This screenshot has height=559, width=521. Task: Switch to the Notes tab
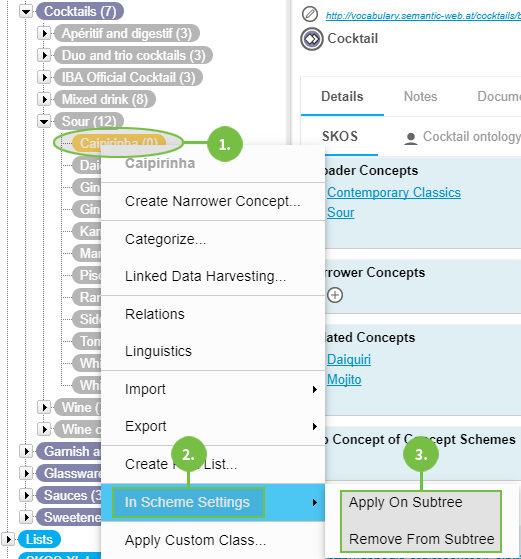click(420, 97)
